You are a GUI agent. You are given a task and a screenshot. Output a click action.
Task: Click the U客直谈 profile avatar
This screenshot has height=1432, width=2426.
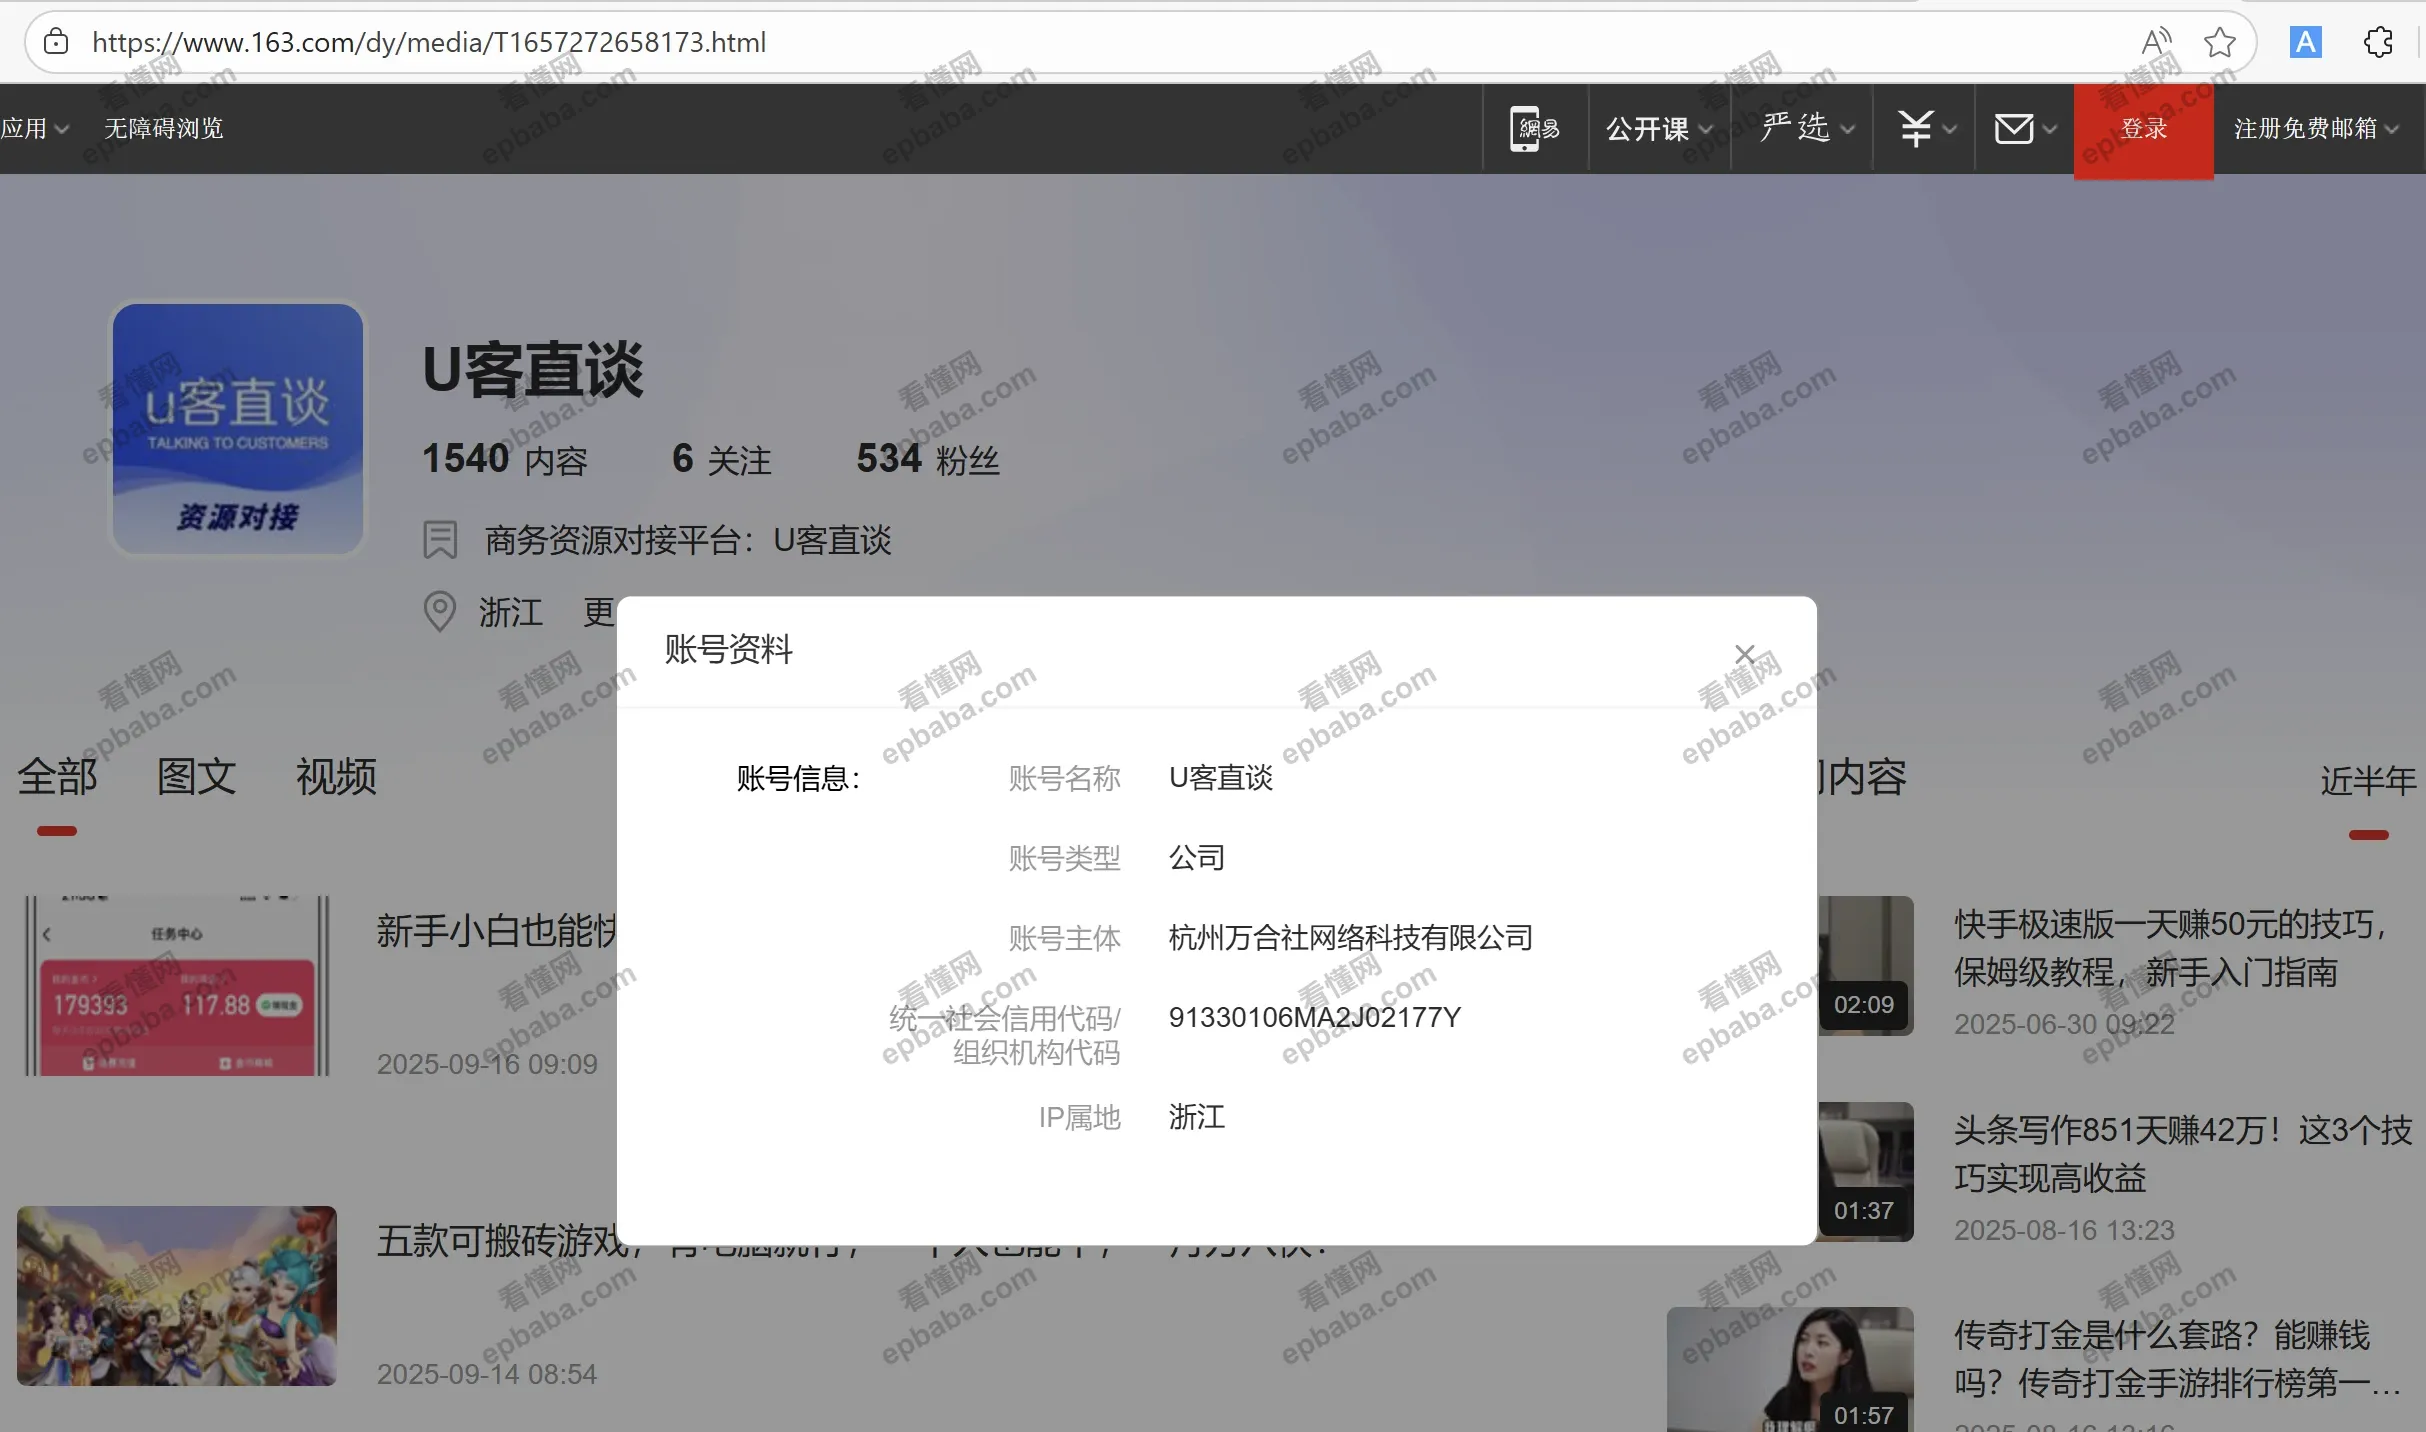[x=238, y=429]
